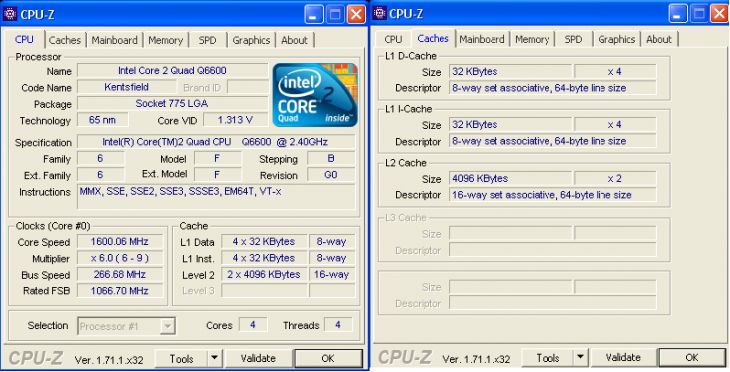Minimize the left CPU-Z window
The width and height of the screenshot is (730, 372).
click(x=313, y=14)
